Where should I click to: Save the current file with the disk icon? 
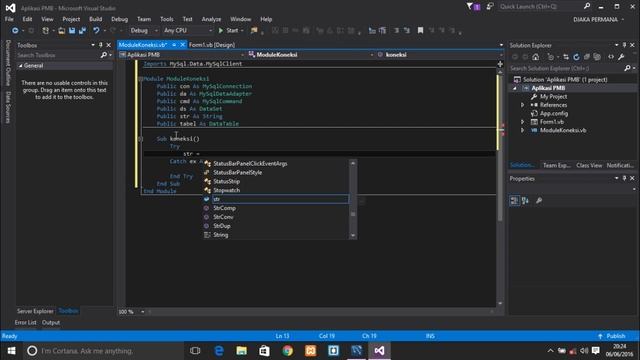(72, 31)
